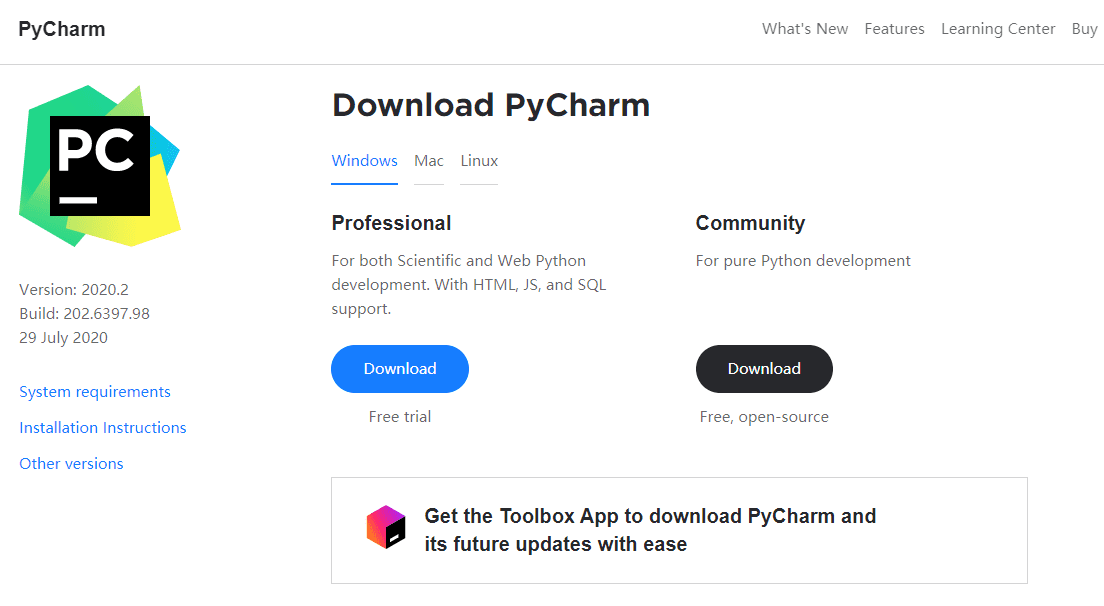Open the System requirements link

[95, 392]
